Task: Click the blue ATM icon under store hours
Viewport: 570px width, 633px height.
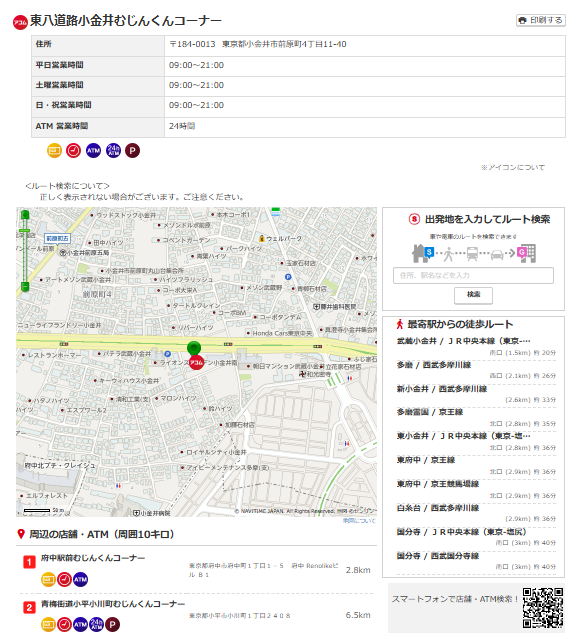Action: click(94, 151)
